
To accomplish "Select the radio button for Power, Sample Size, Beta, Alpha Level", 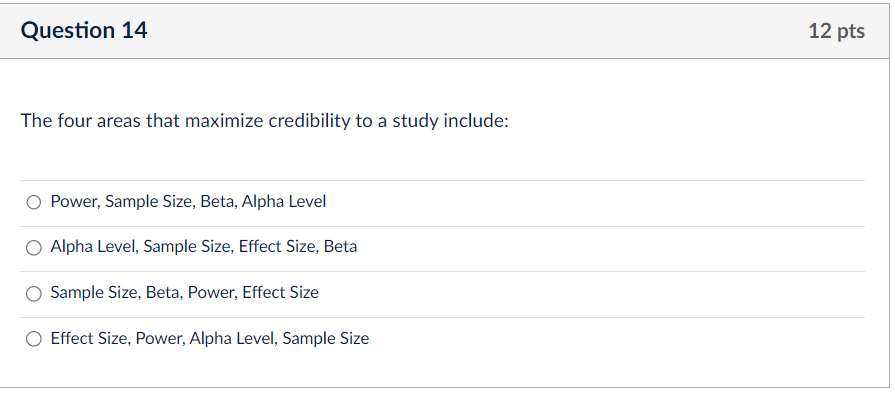I will click(x=34, y=202).
